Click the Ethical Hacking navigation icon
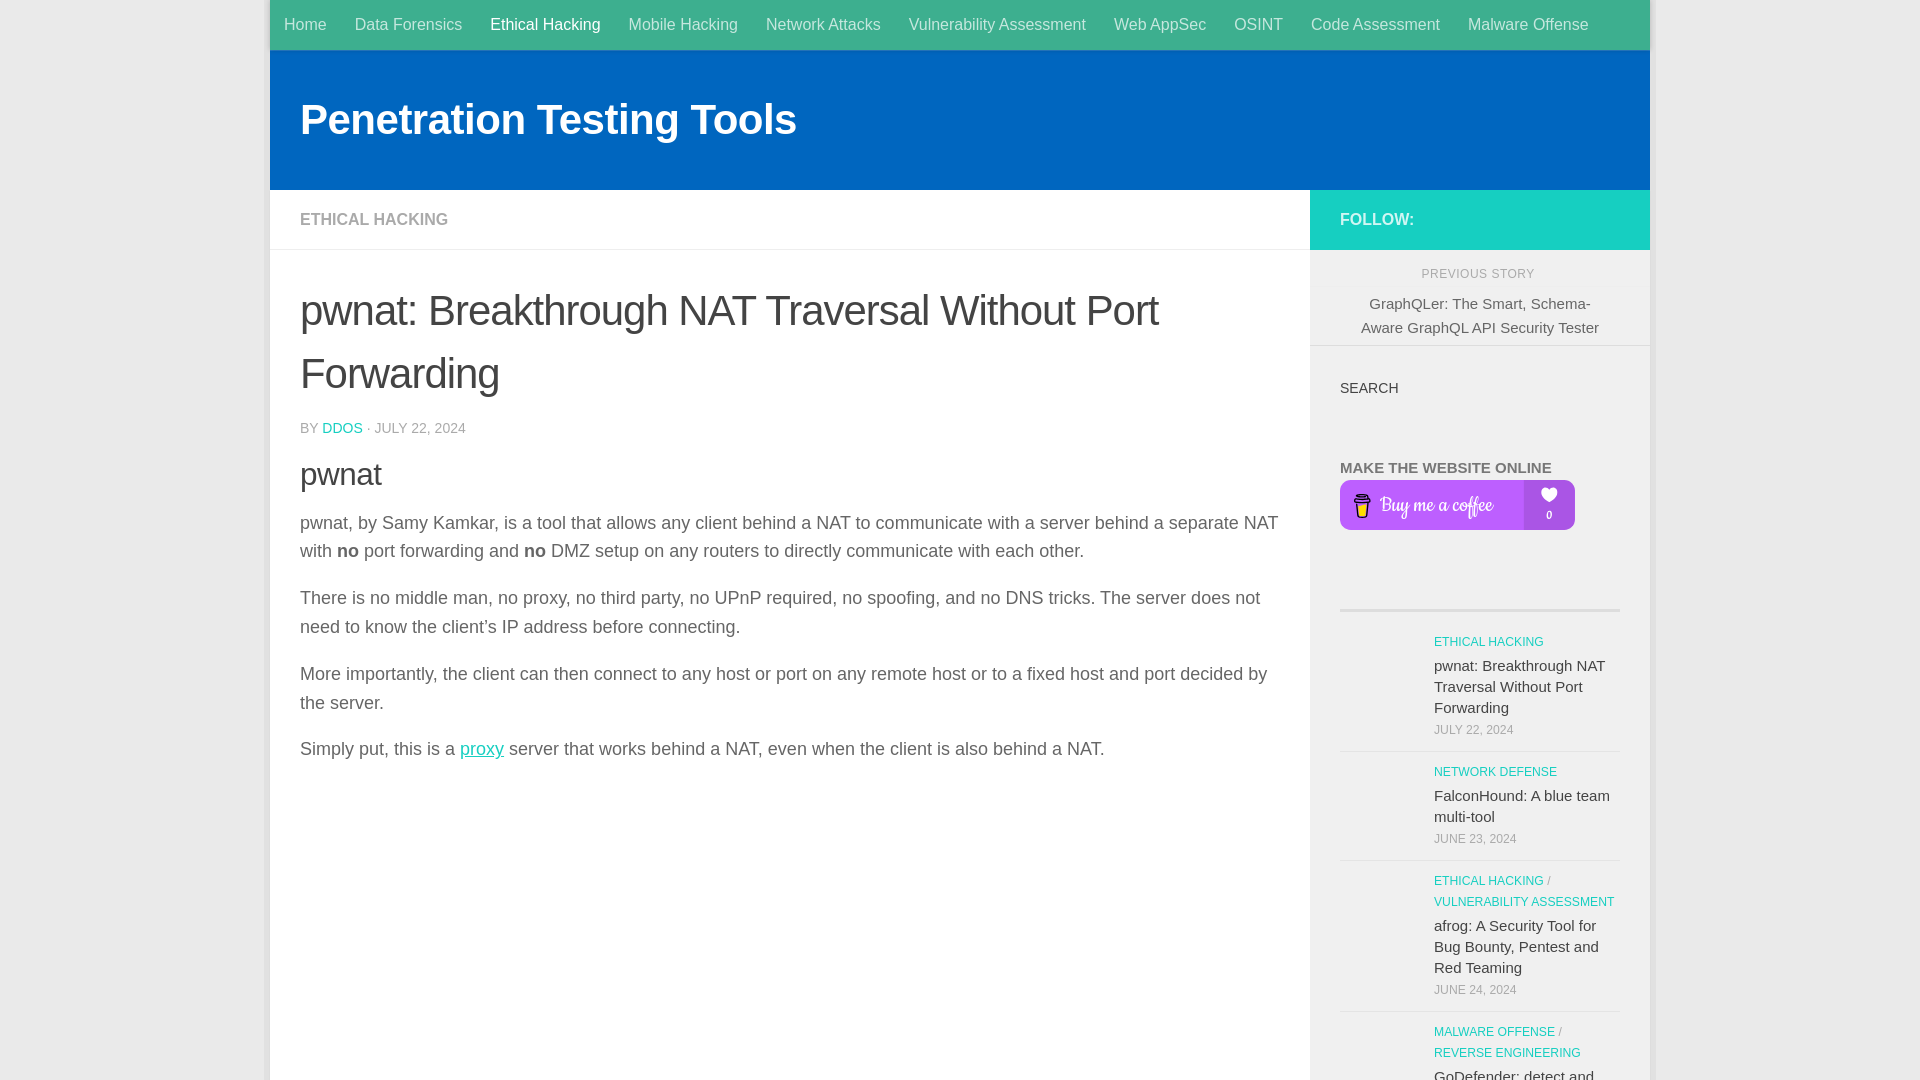Image resolution: width=1920 pixels, height=1080 pixels. pos(545,24)
